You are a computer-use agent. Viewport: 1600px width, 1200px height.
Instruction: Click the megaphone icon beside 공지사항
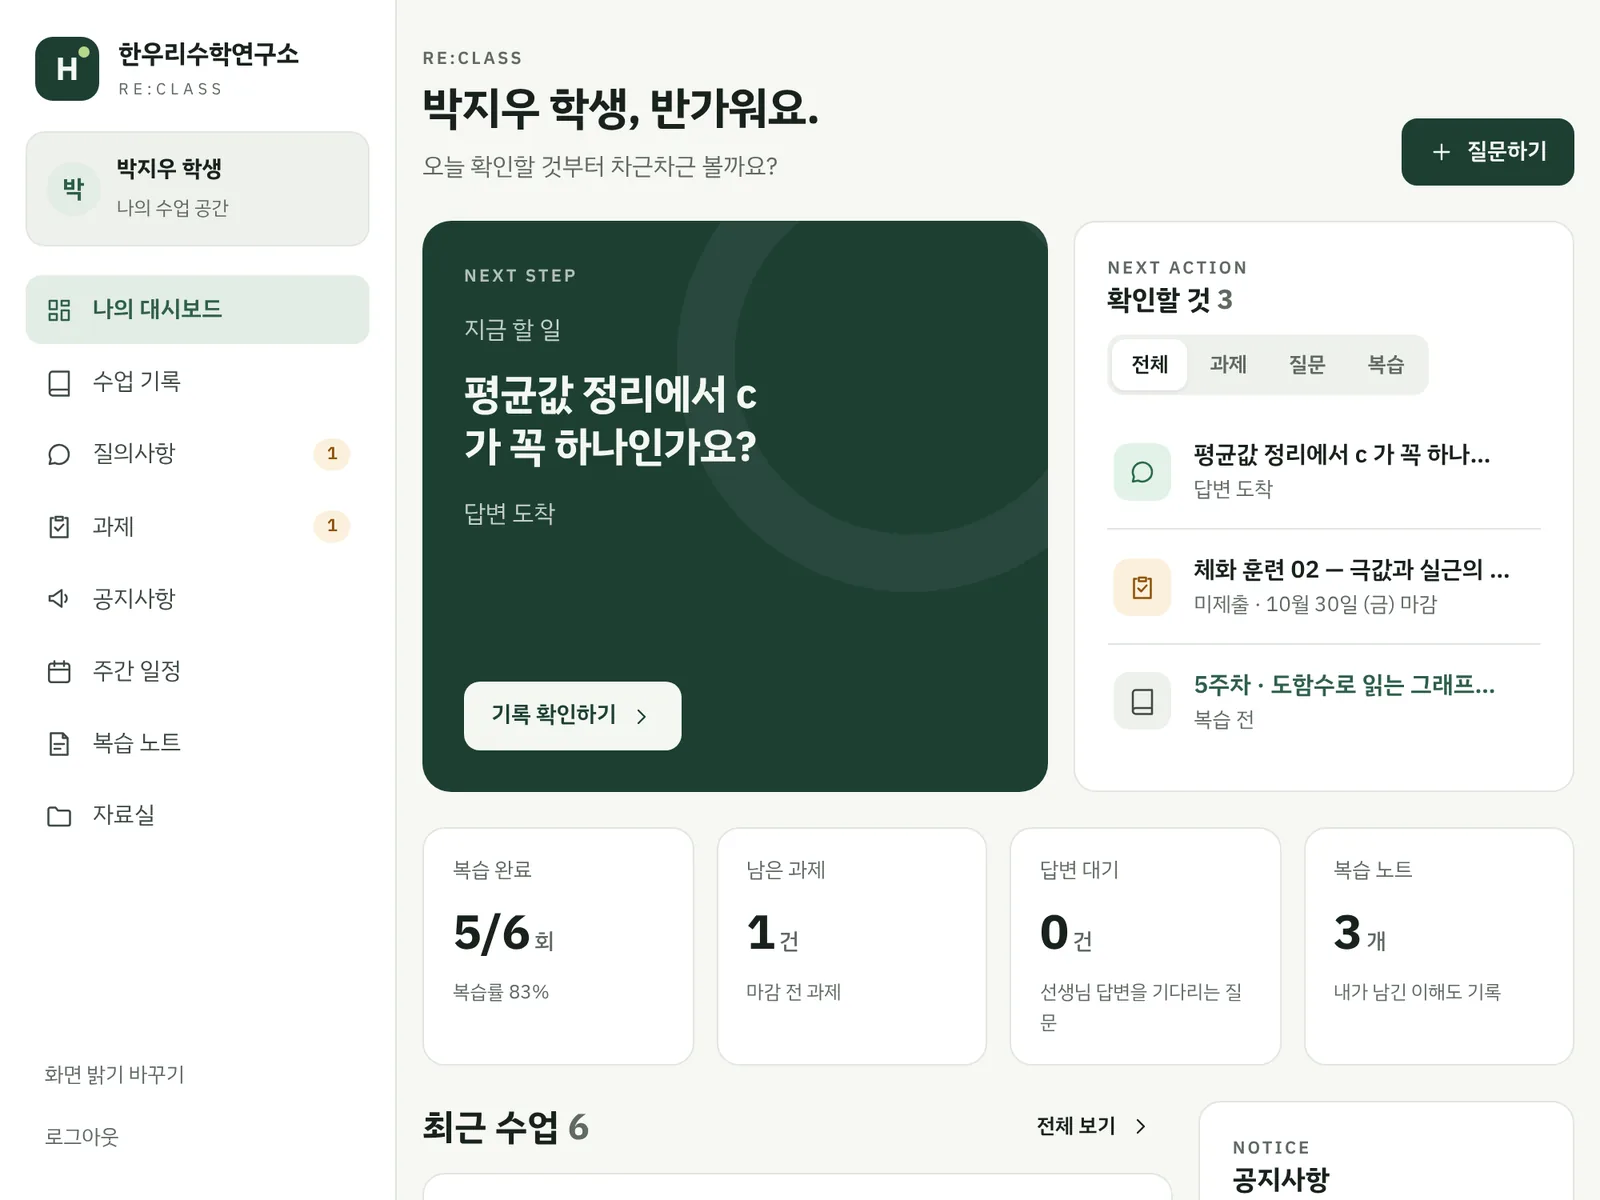pyautogui.click(x=59, y=599)
